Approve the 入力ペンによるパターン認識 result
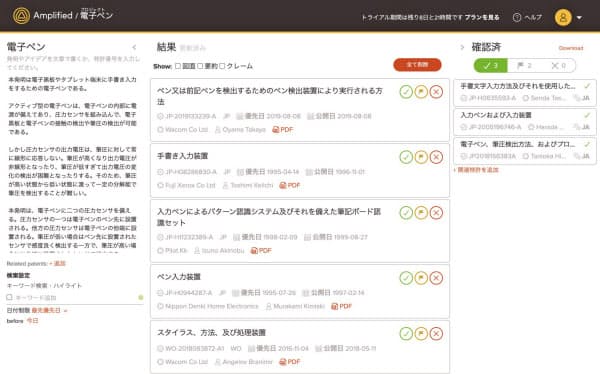 click(x=406, y=212)
